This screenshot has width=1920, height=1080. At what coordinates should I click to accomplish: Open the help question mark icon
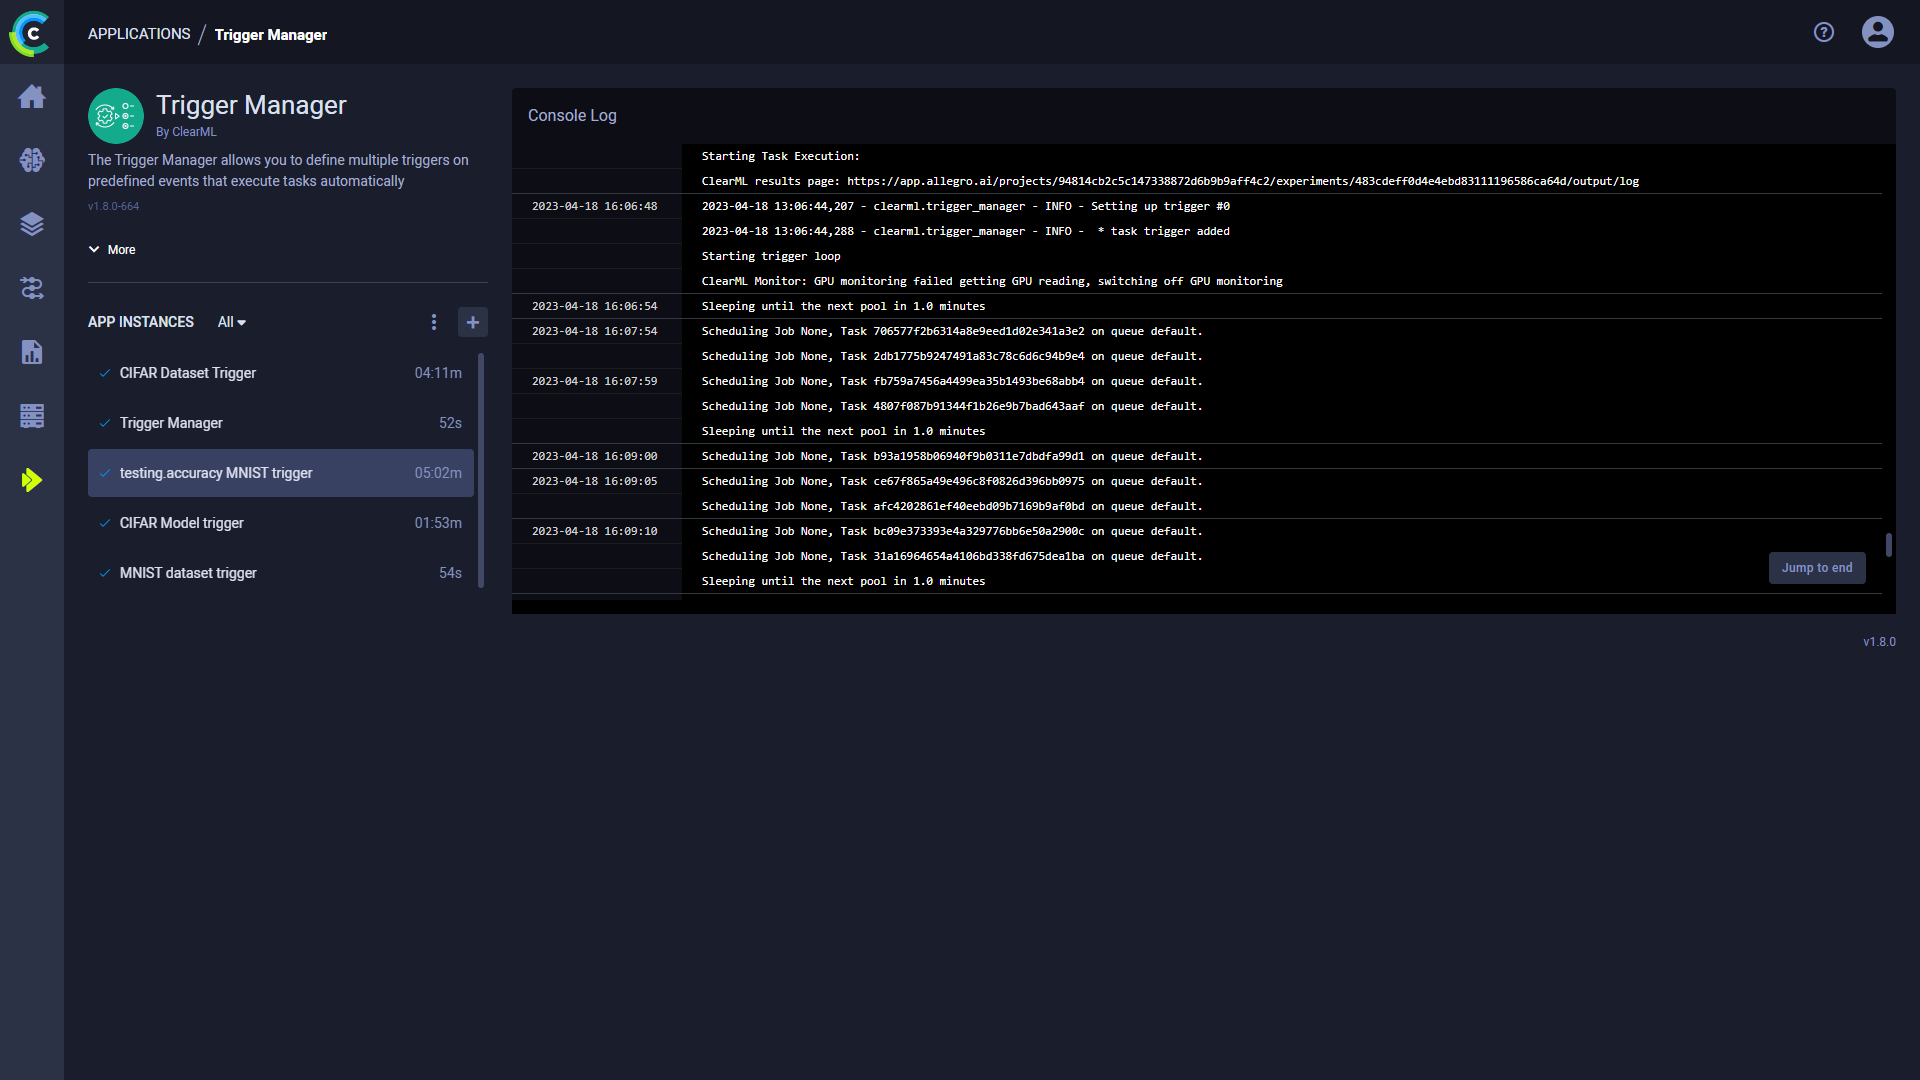point(1823,32)
